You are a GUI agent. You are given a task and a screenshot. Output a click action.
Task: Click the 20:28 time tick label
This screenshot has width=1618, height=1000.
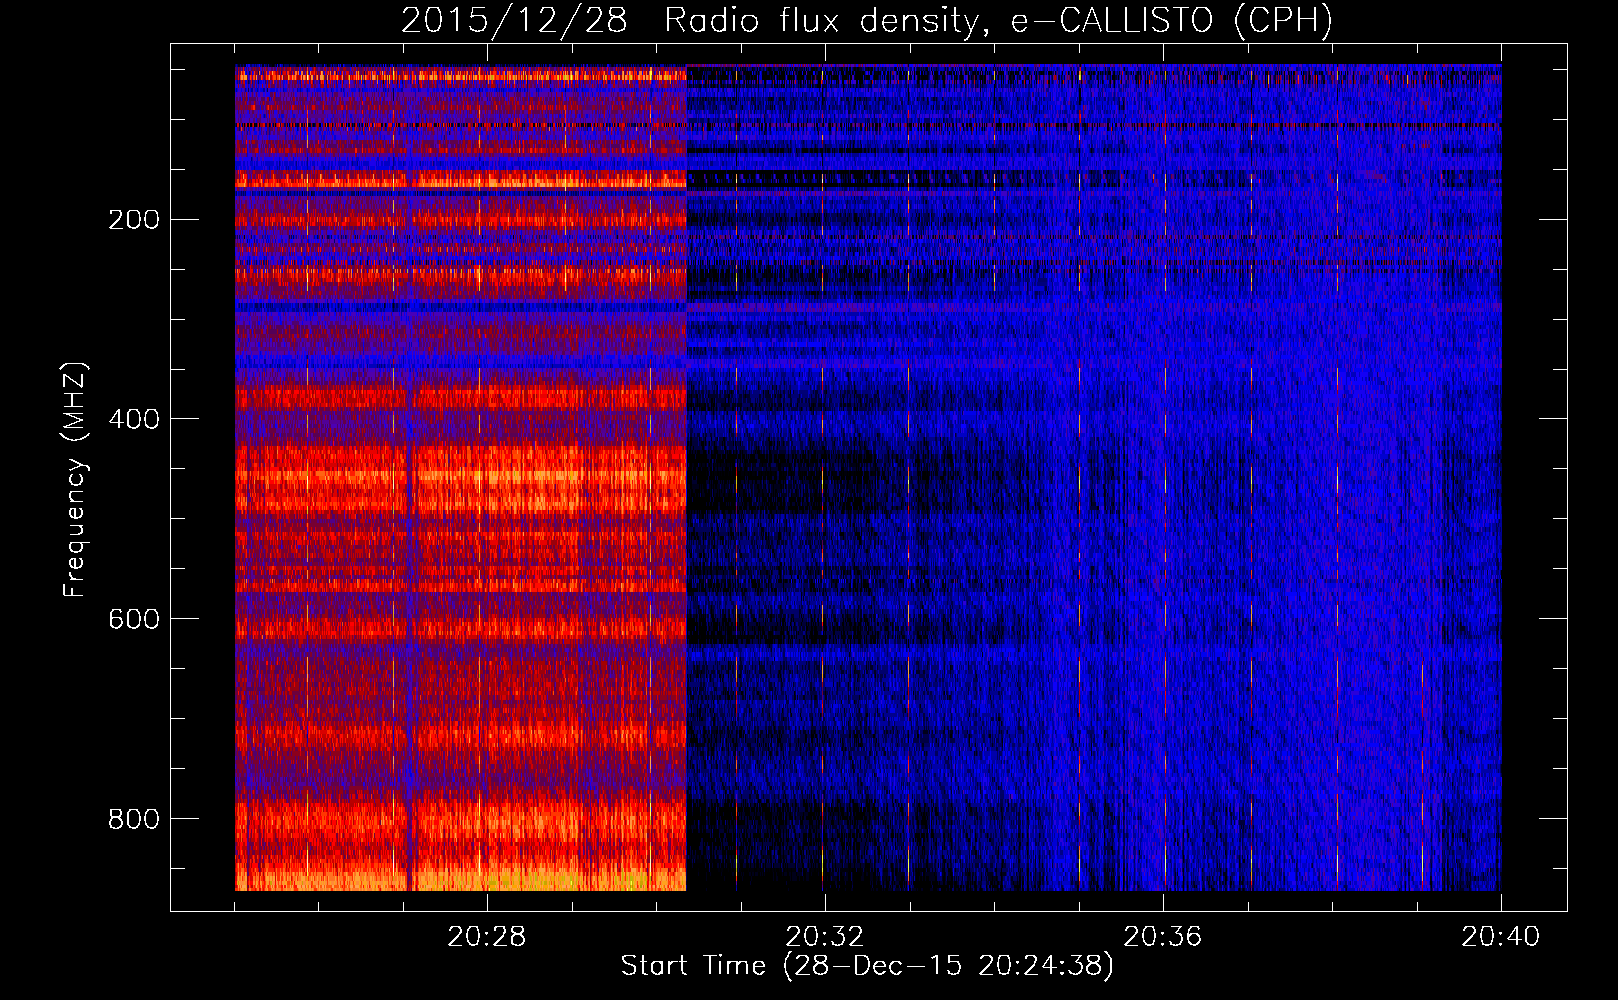pos(487,937)
